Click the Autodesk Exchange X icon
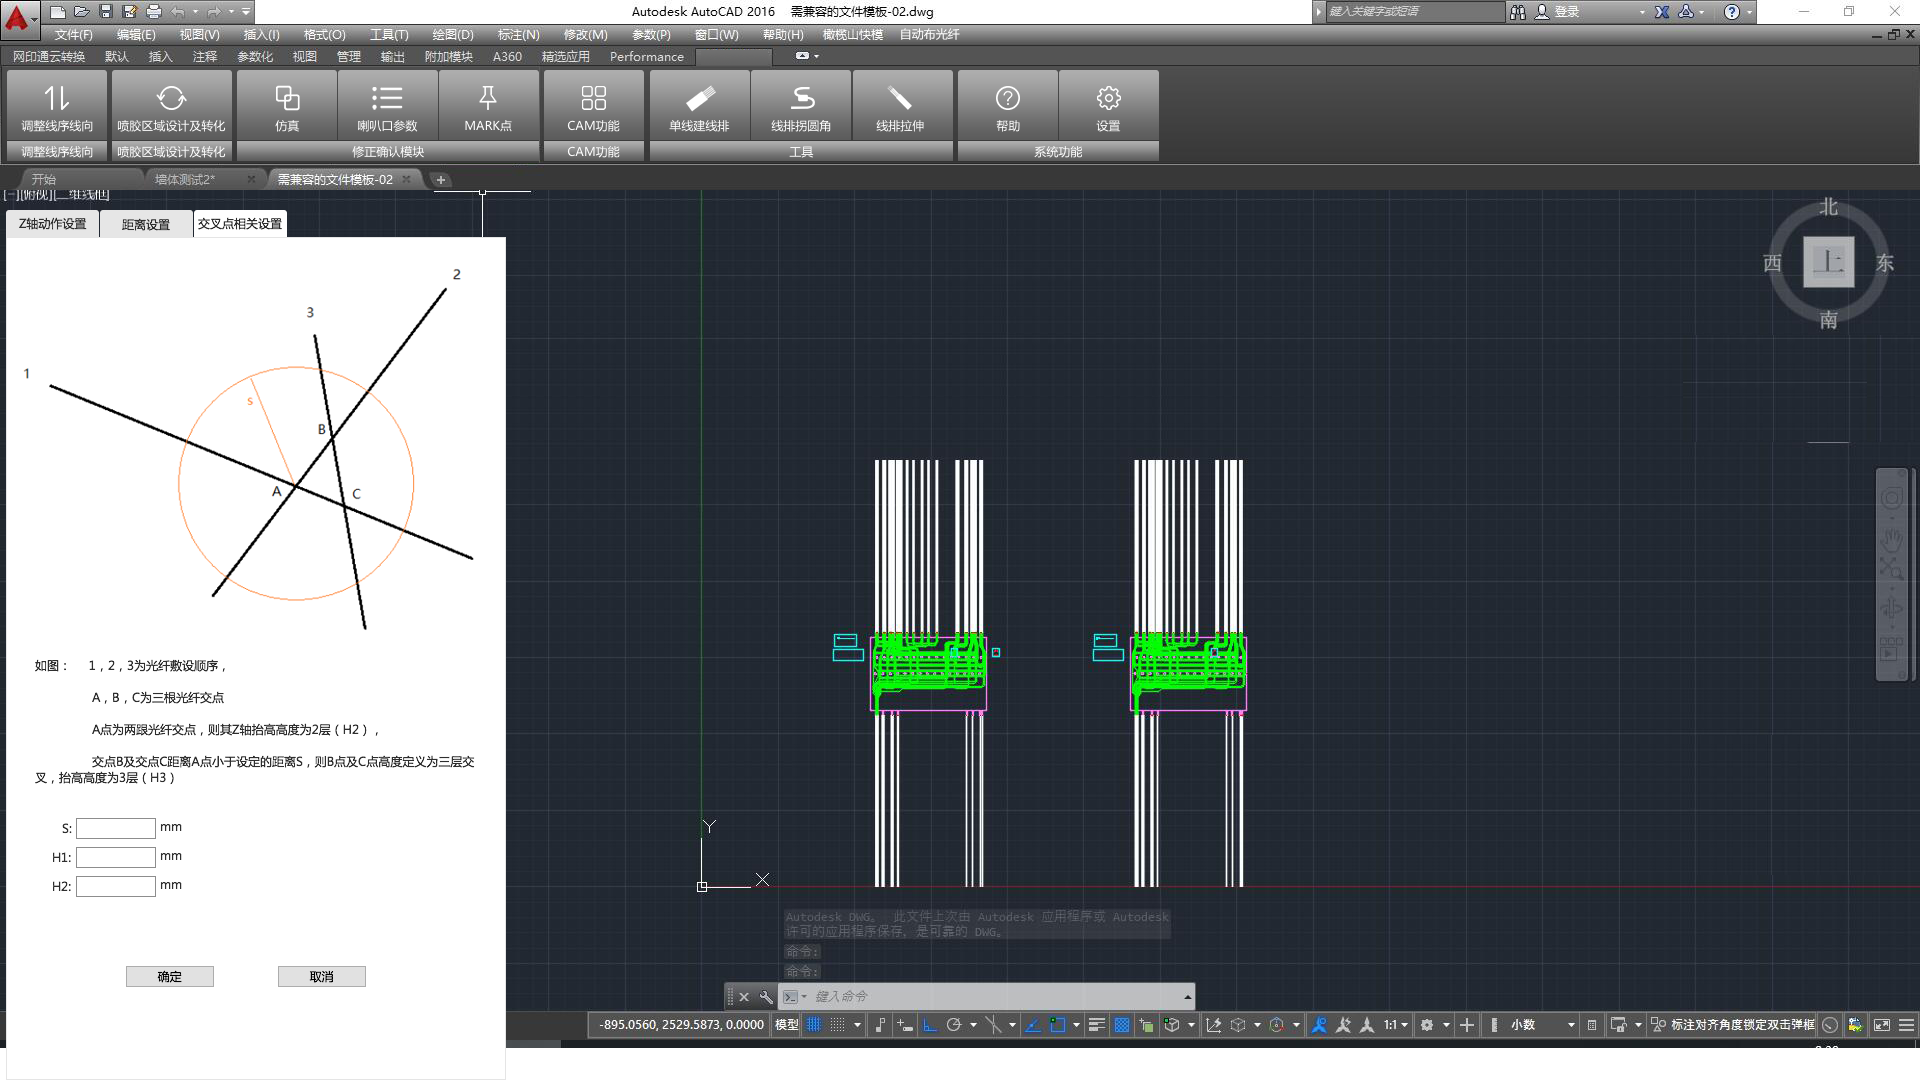1920x1080 pixels. coord(1661,12)
